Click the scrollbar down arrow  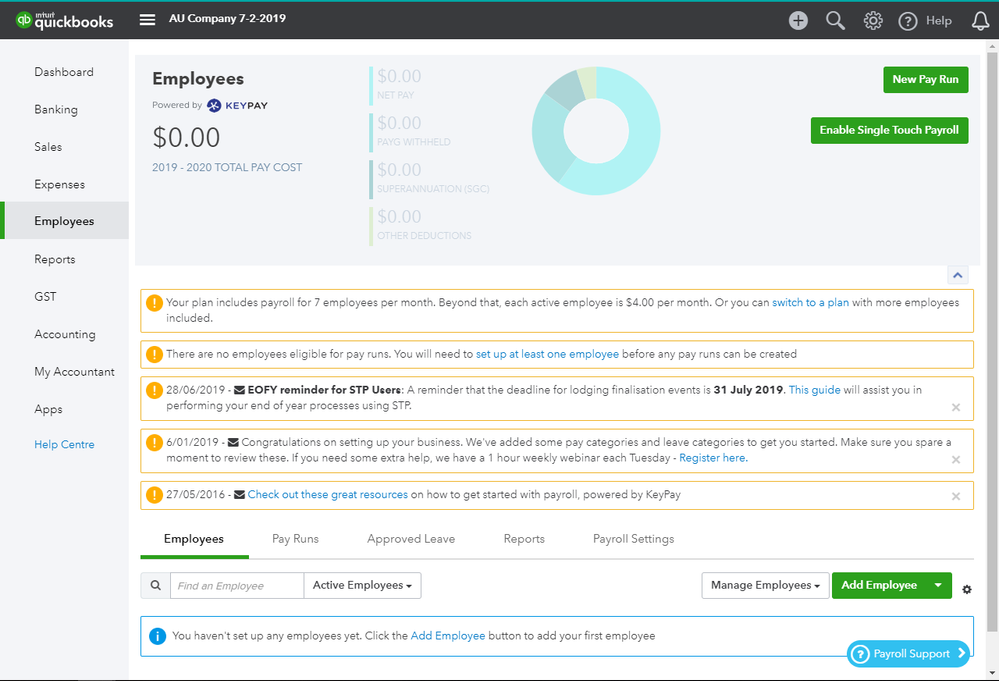coord(992,673)
